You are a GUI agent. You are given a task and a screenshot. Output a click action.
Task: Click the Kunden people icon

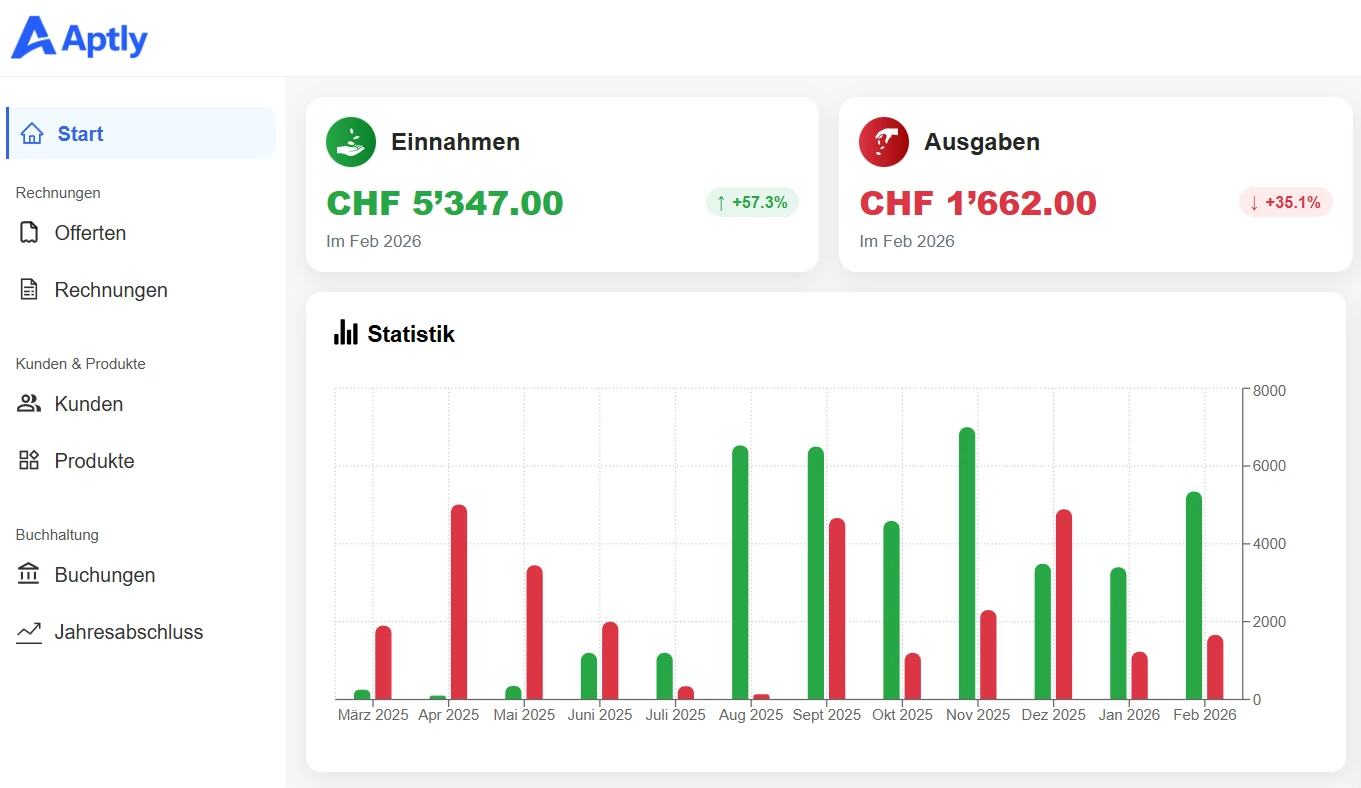(x=30, y=404)
